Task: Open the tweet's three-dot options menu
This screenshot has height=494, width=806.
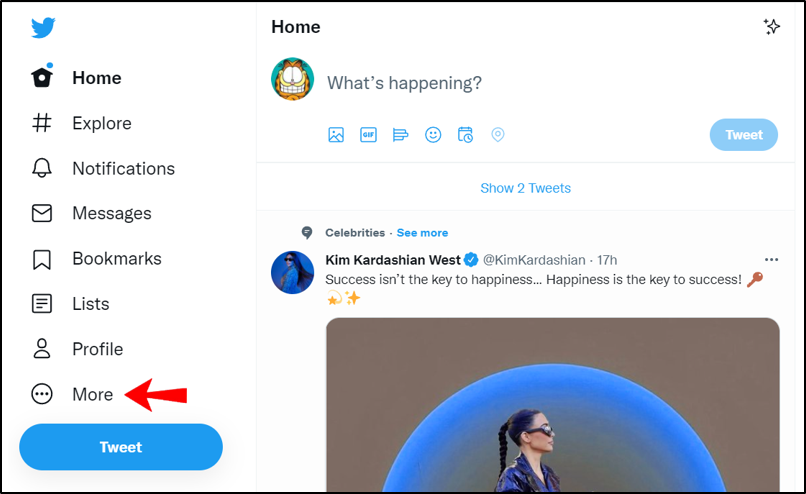Action: [x=771, y=260]
